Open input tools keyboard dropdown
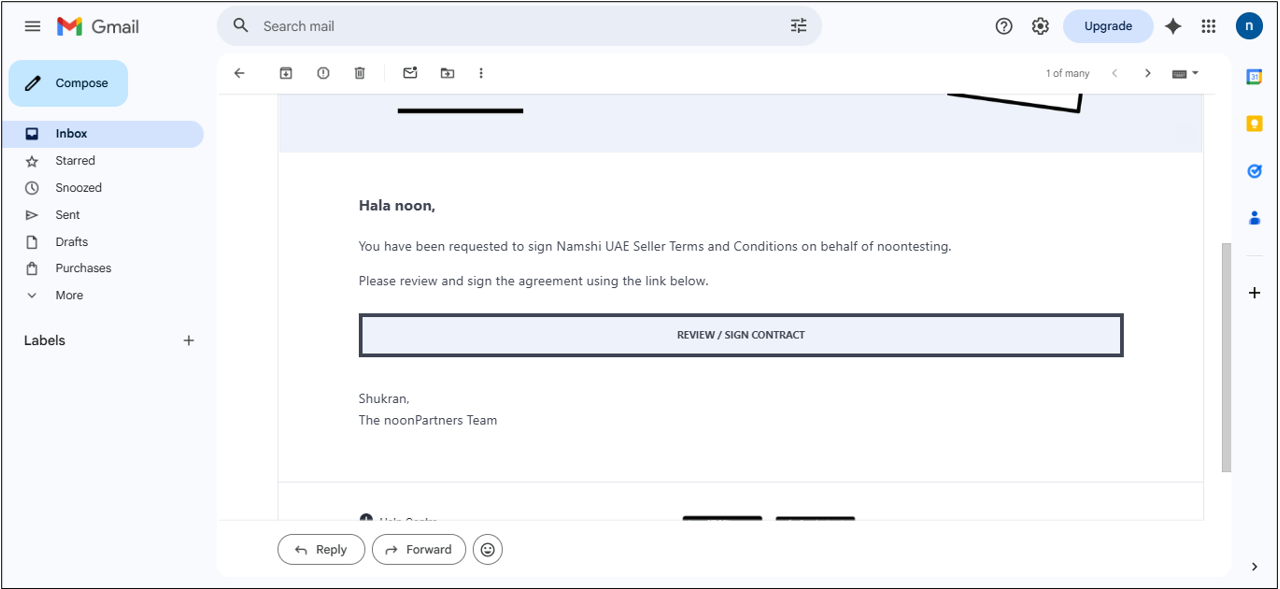The image size is (1280, 589). (x=1185, y=73)
